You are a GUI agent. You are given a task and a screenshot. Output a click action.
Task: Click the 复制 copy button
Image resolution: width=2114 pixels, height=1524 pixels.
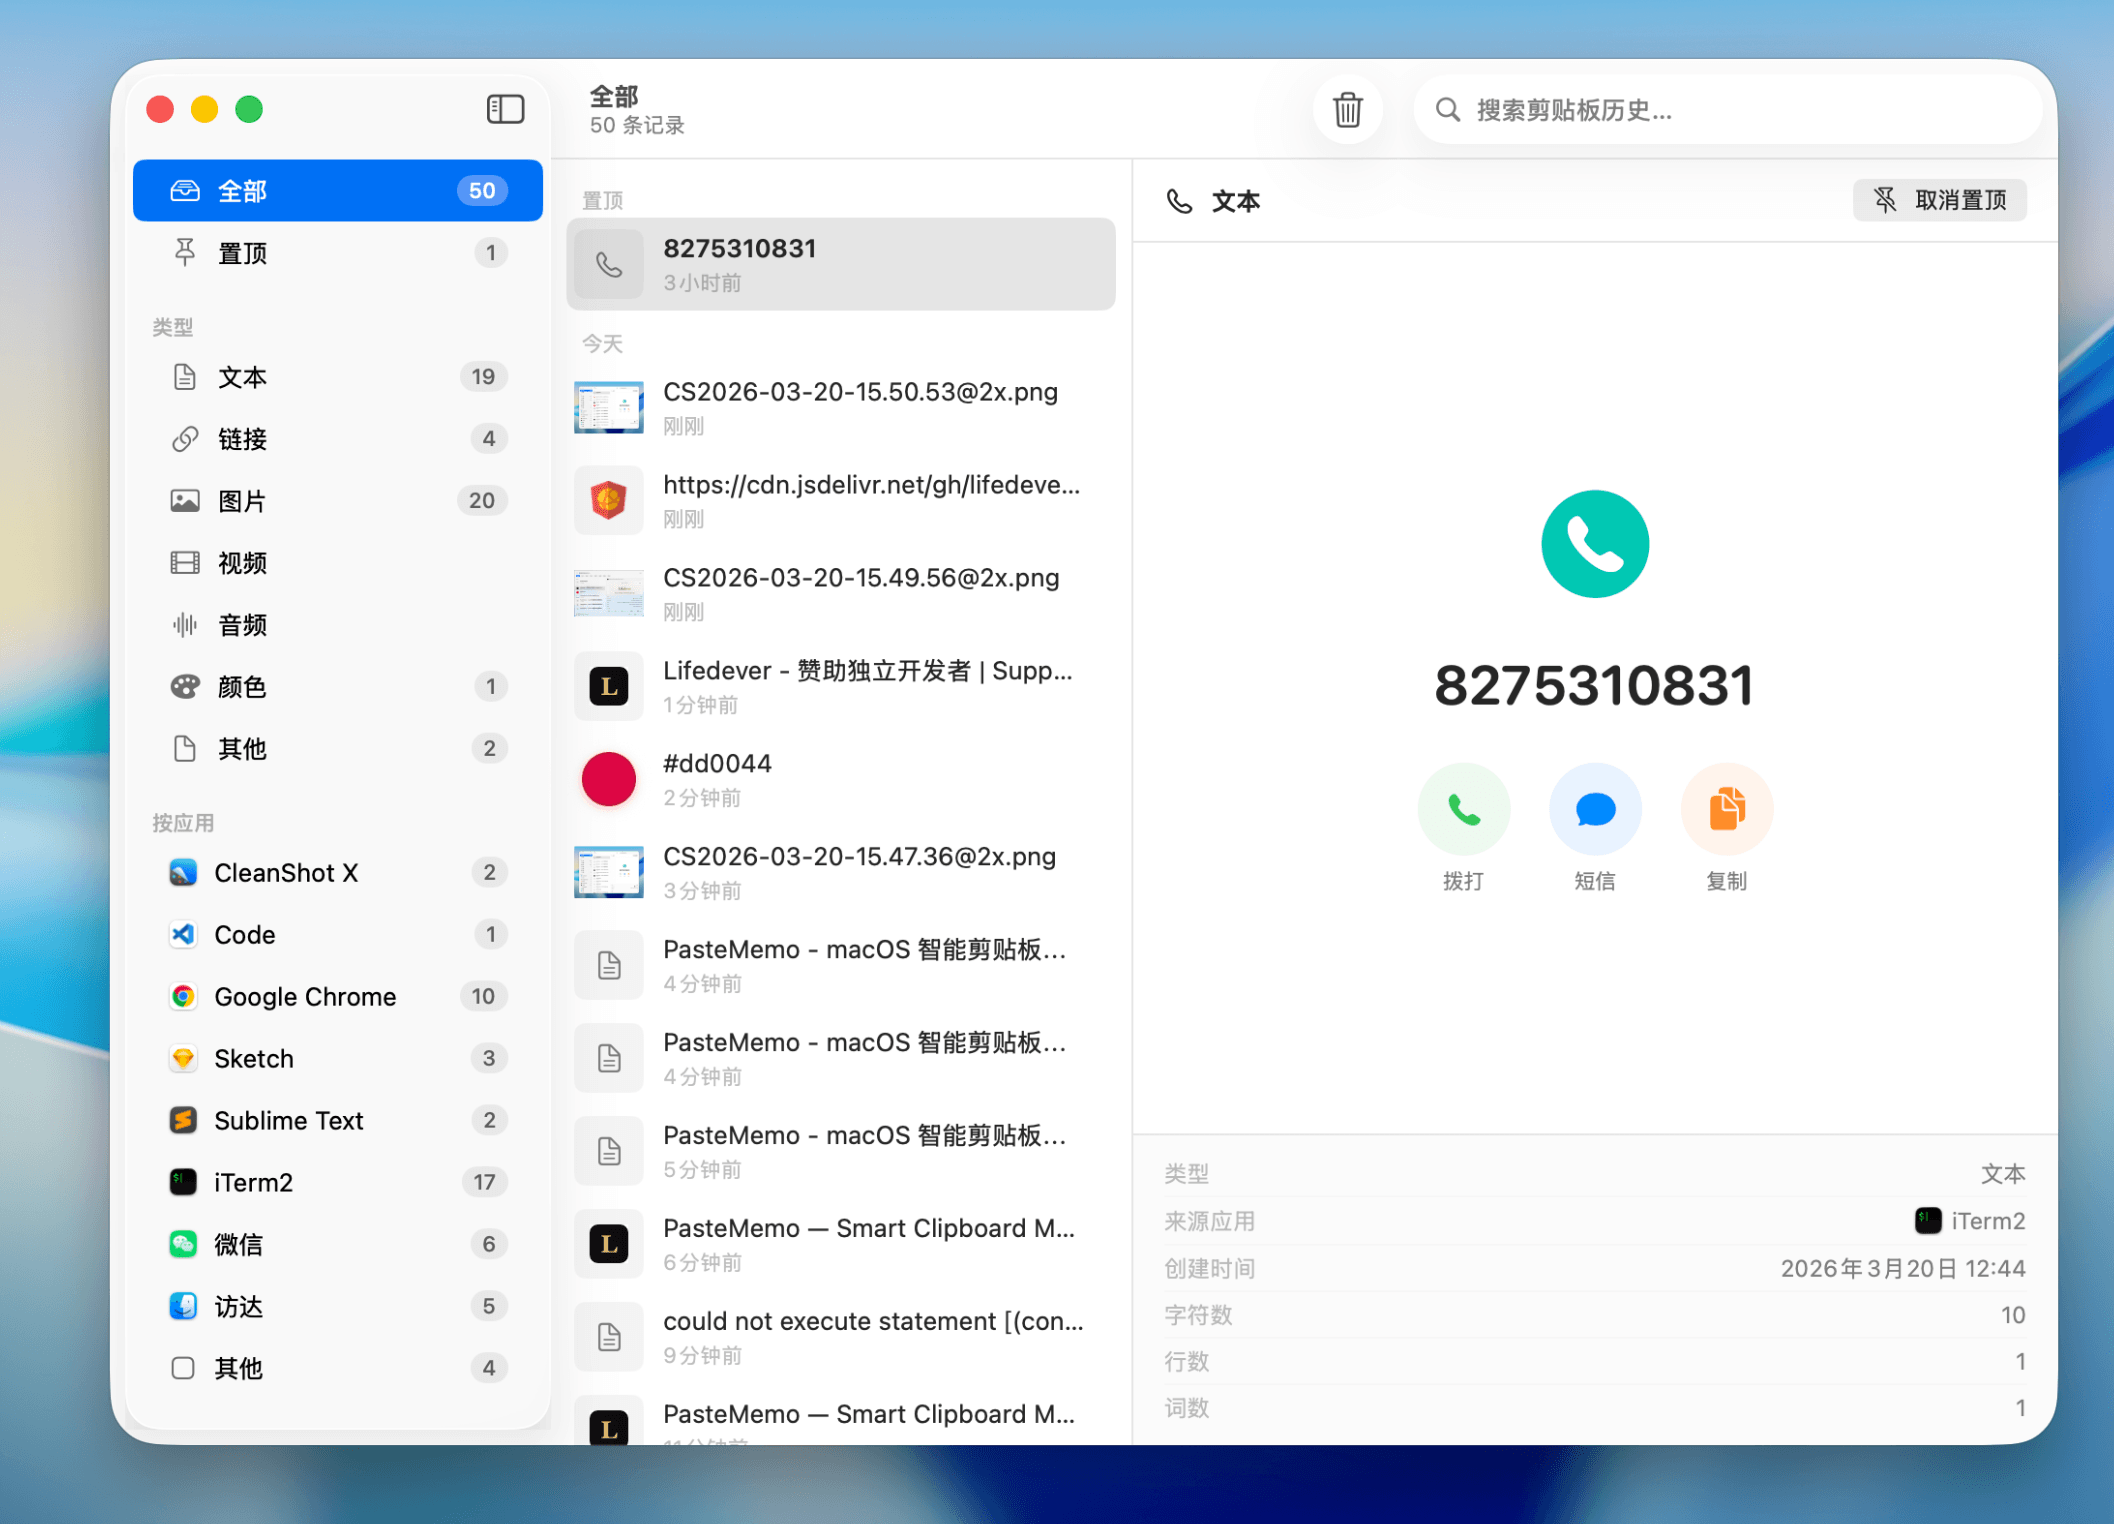(1727, 809)
